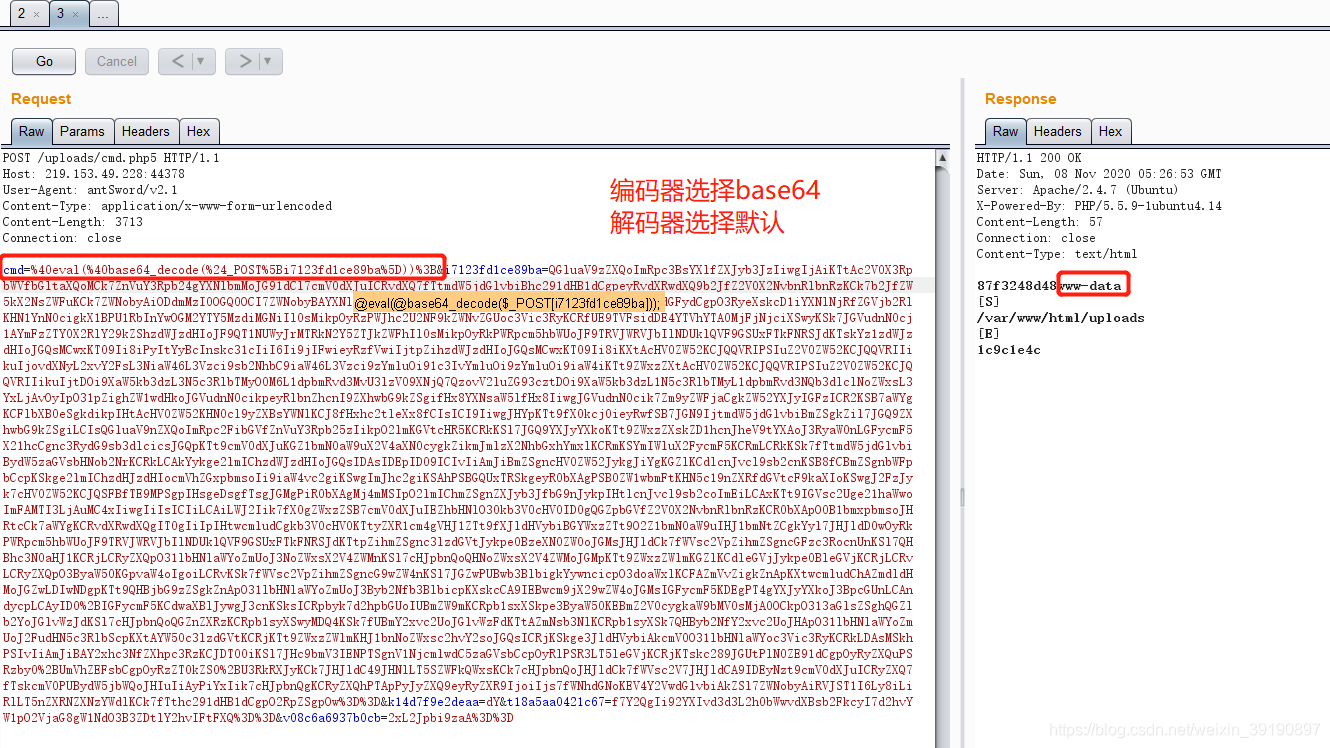Viewport: 1330px width, 748px height.
Task: Open the back-history dropdown triangle
Action: (201, 61)
